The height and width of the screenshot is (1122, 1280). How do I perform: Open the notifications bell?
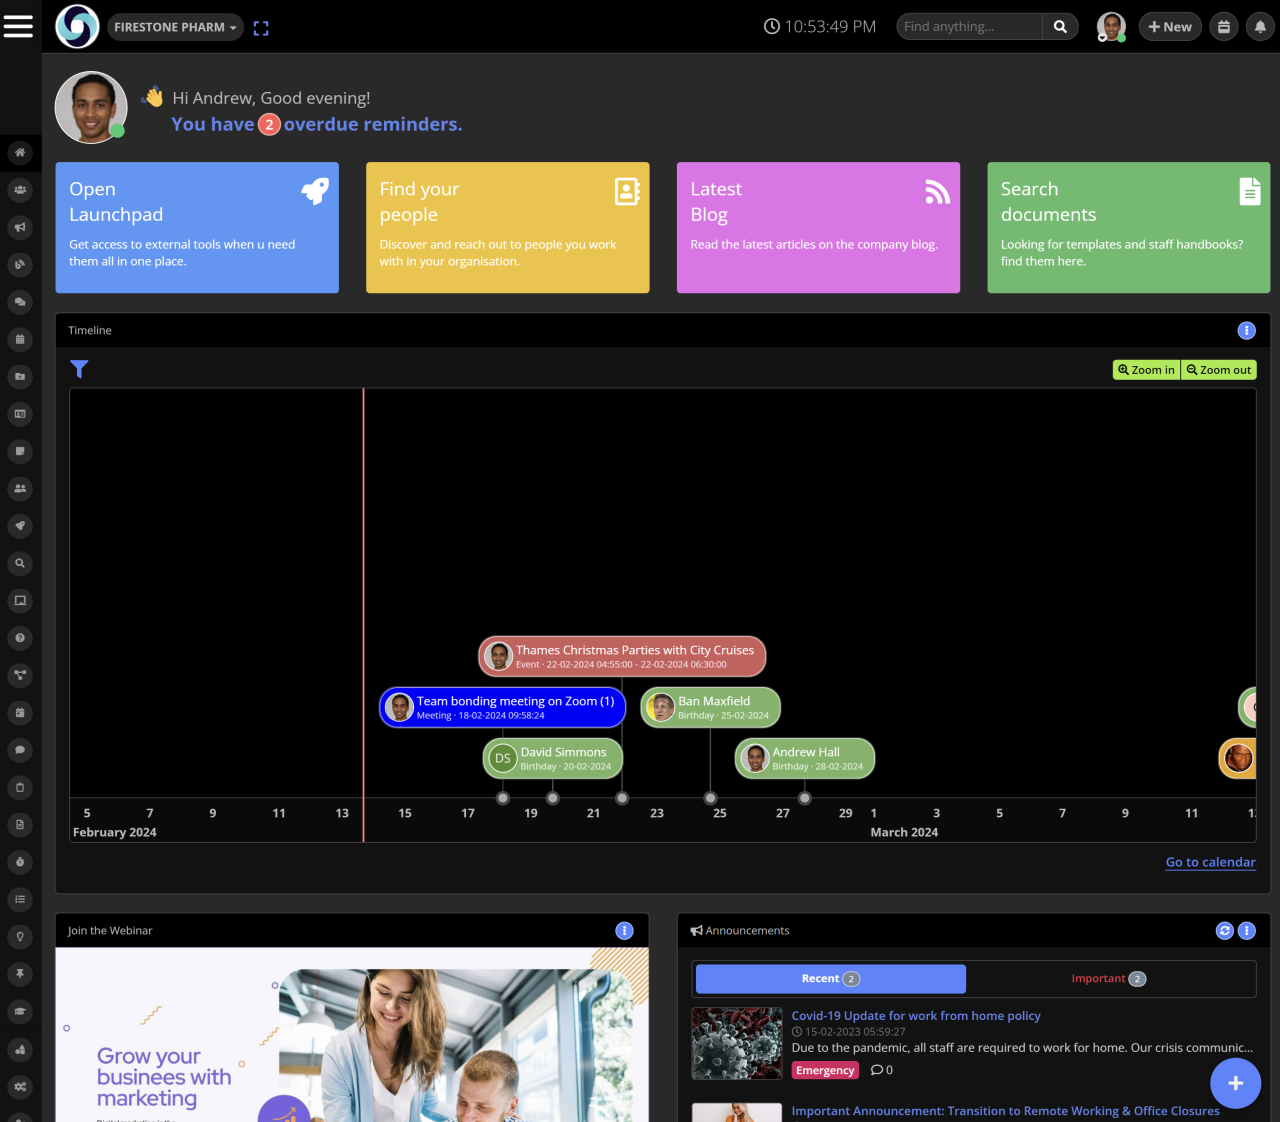click(1259, 26)
